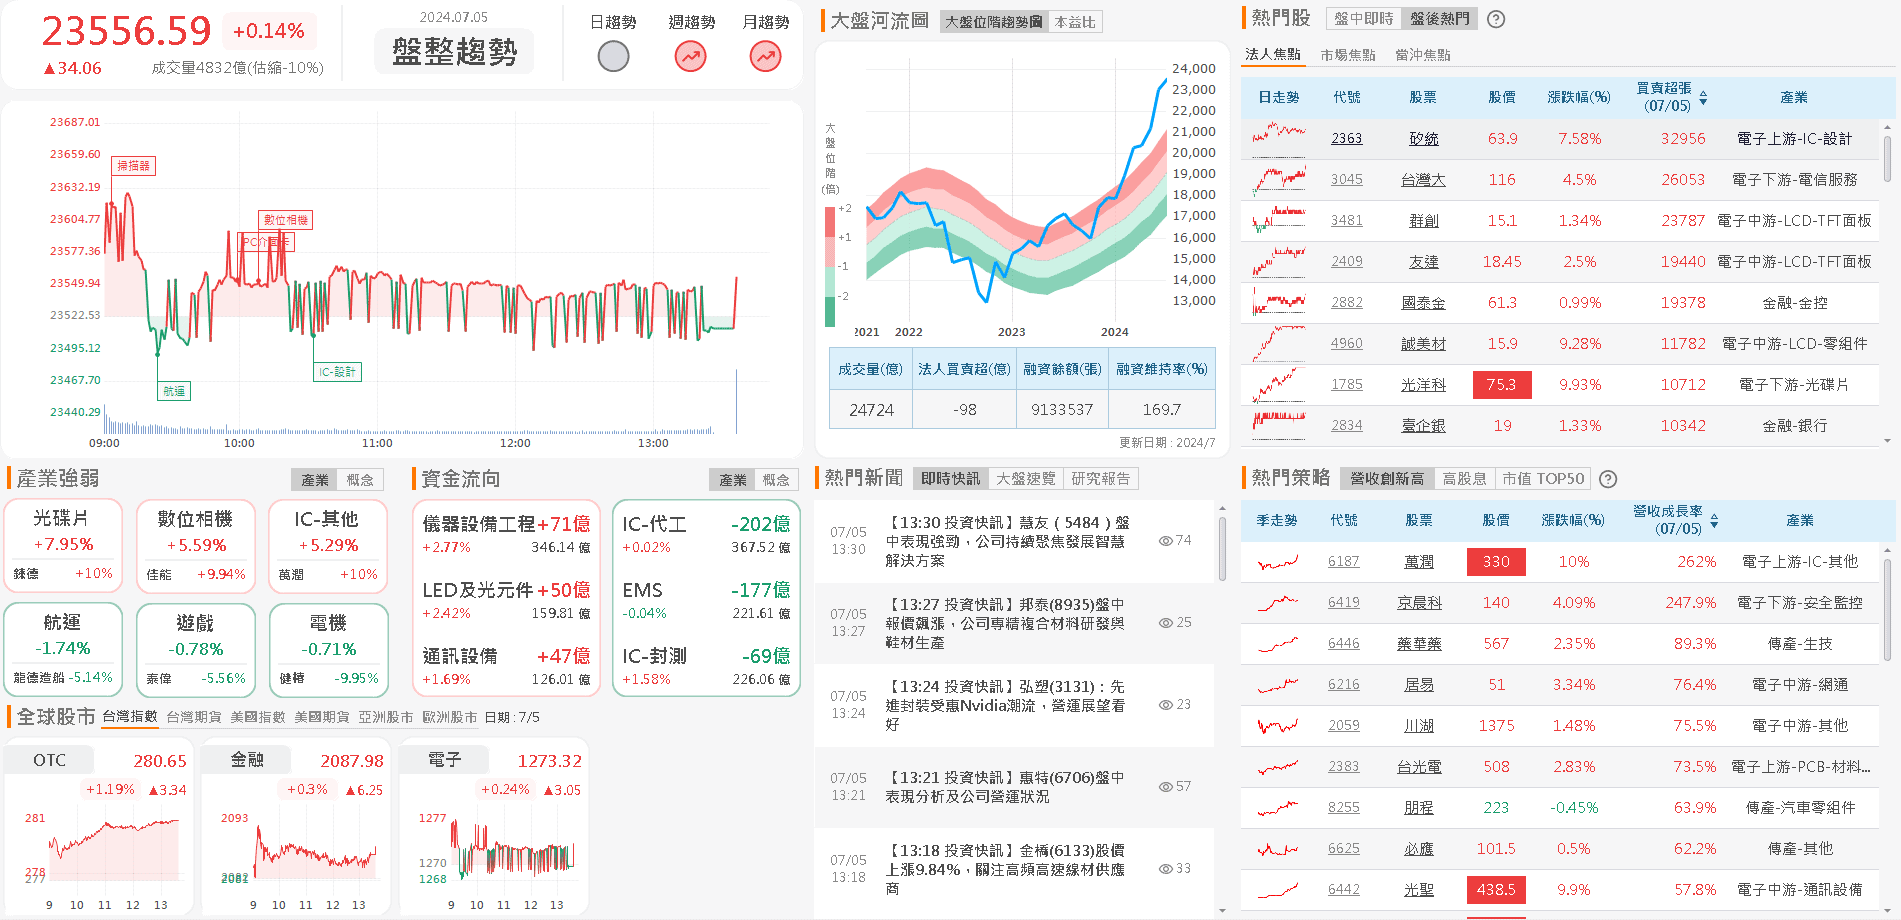Image resolution: width=1901 pixels, height=920 pixels.
Task: Click the 航運 marker on intraday chart
Action: pyautogui.click(x=174, y=391)
